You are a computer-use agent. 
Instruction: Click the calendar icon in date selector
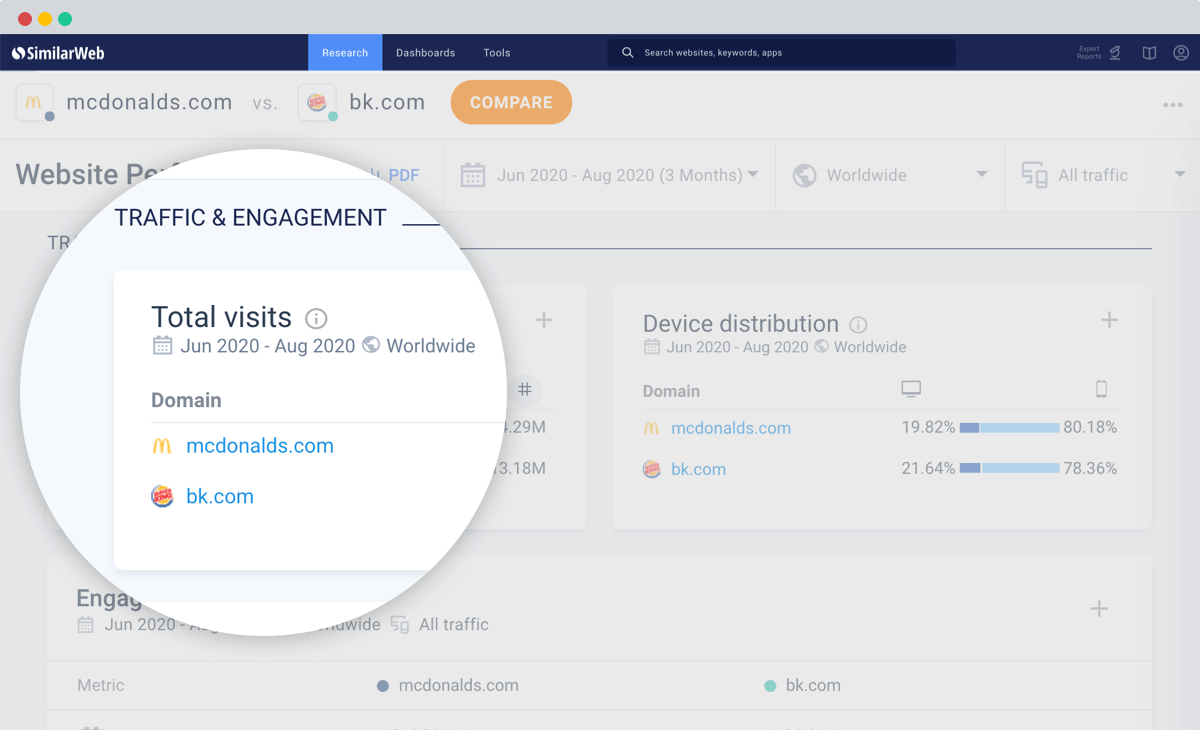click(x=473, y=175)
